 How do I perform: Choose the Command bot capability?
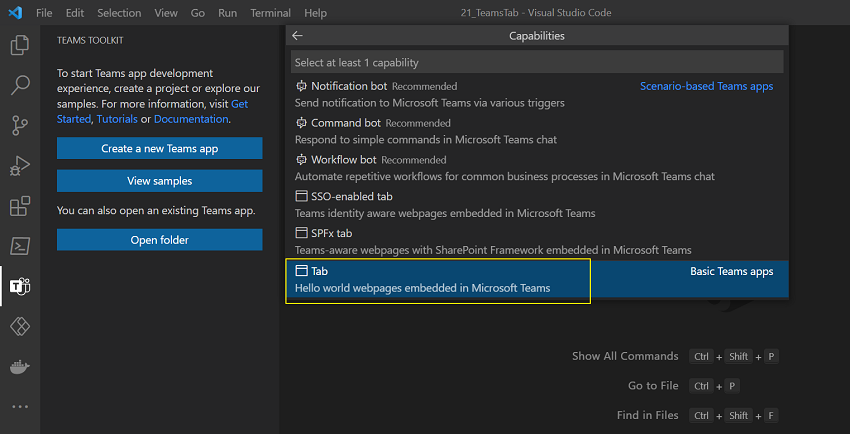537,131
